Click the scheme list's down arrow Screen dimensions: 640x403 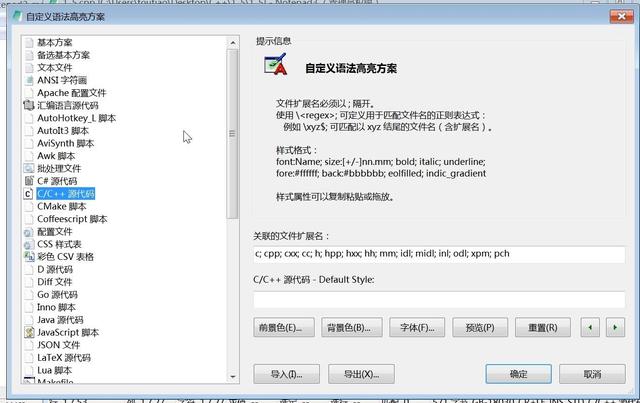tap(233, 376)
